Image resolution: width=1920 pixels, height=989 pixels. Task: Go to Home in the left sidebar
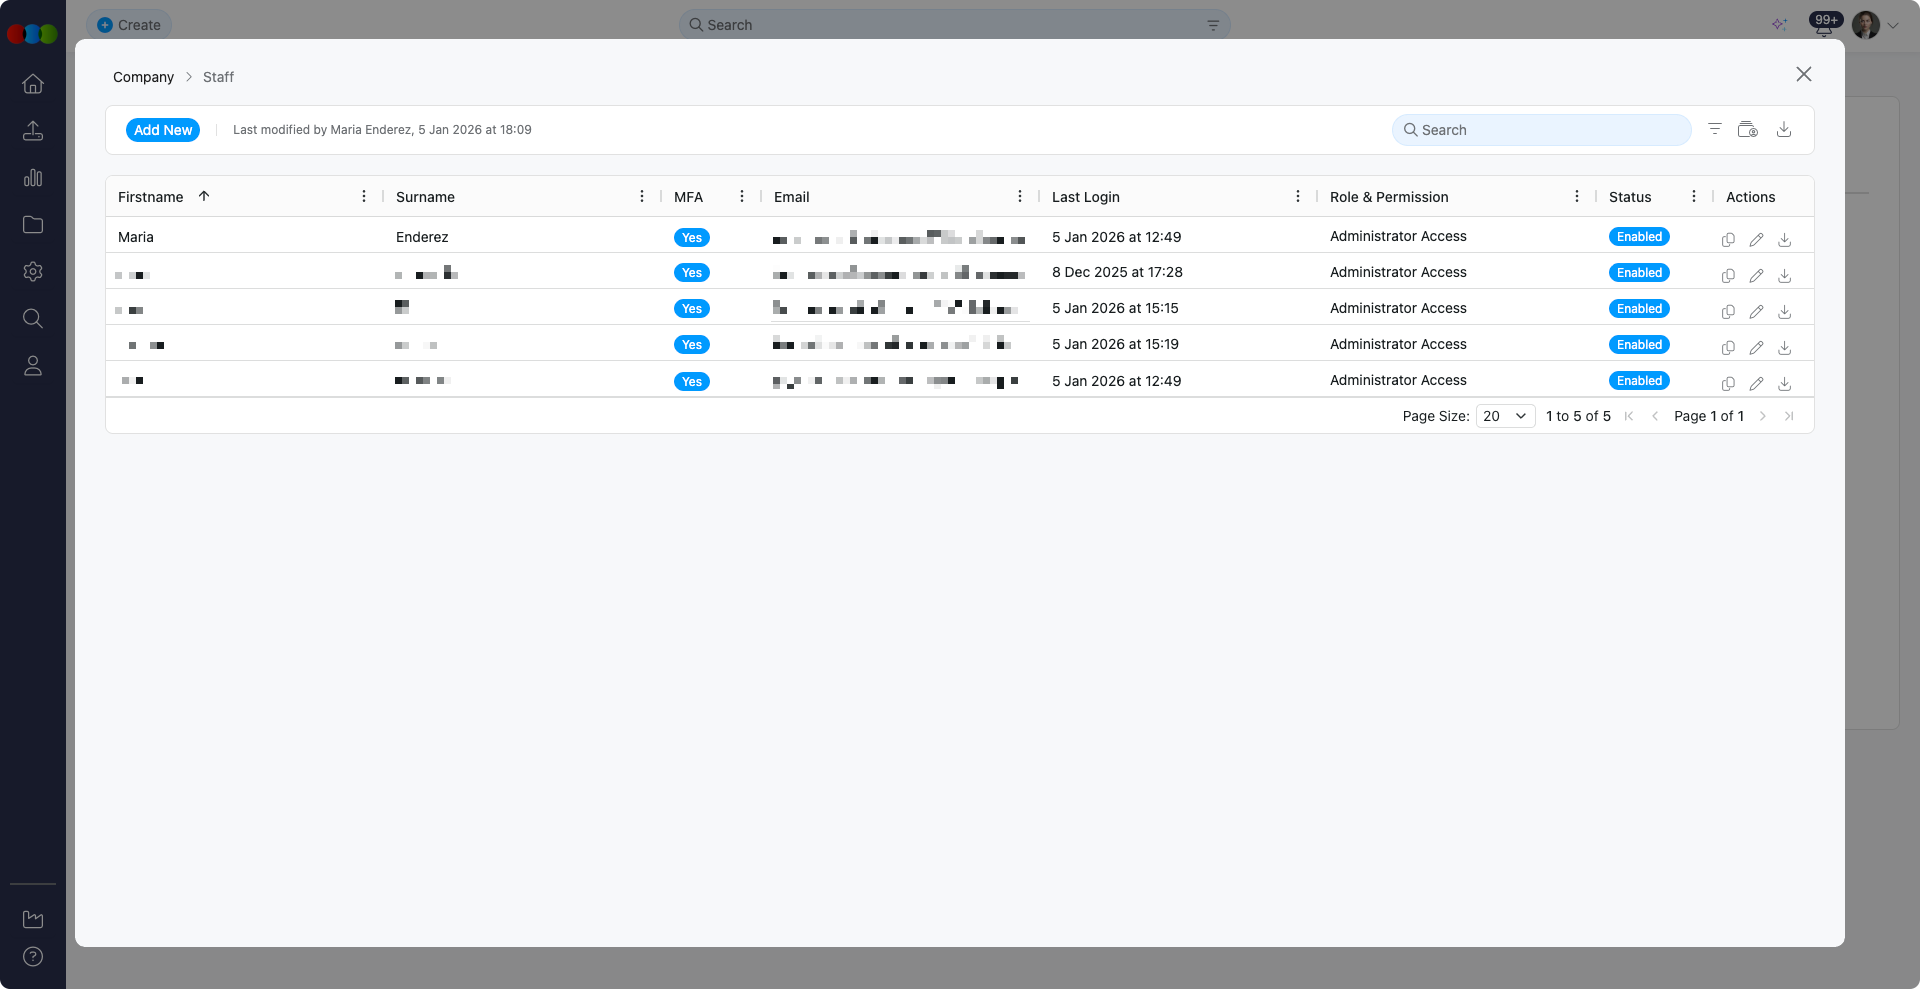33,84
